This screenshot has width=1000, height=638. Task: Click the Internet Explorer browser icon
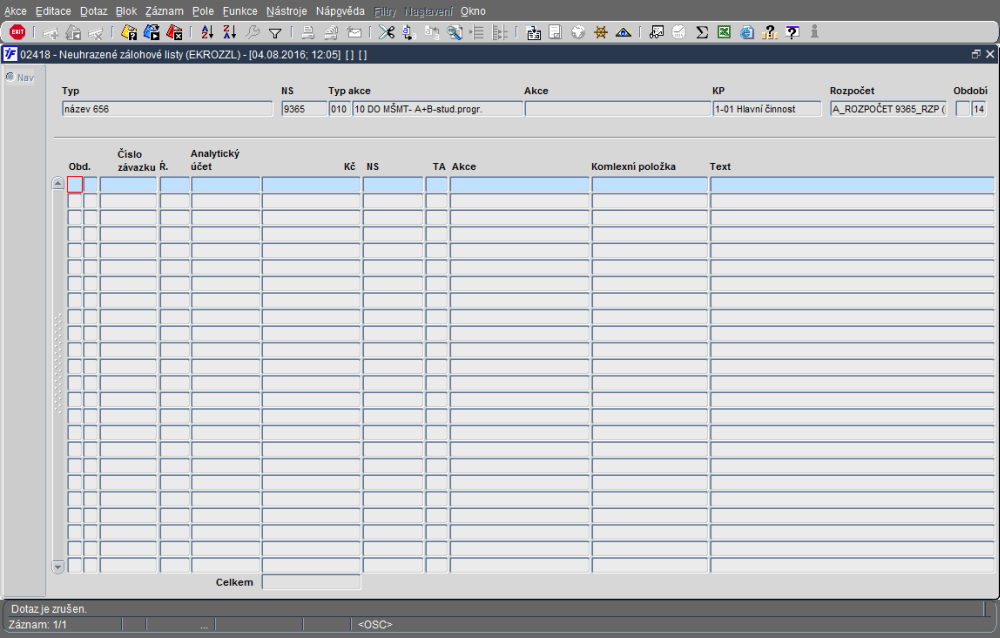[x=747, y=32]
